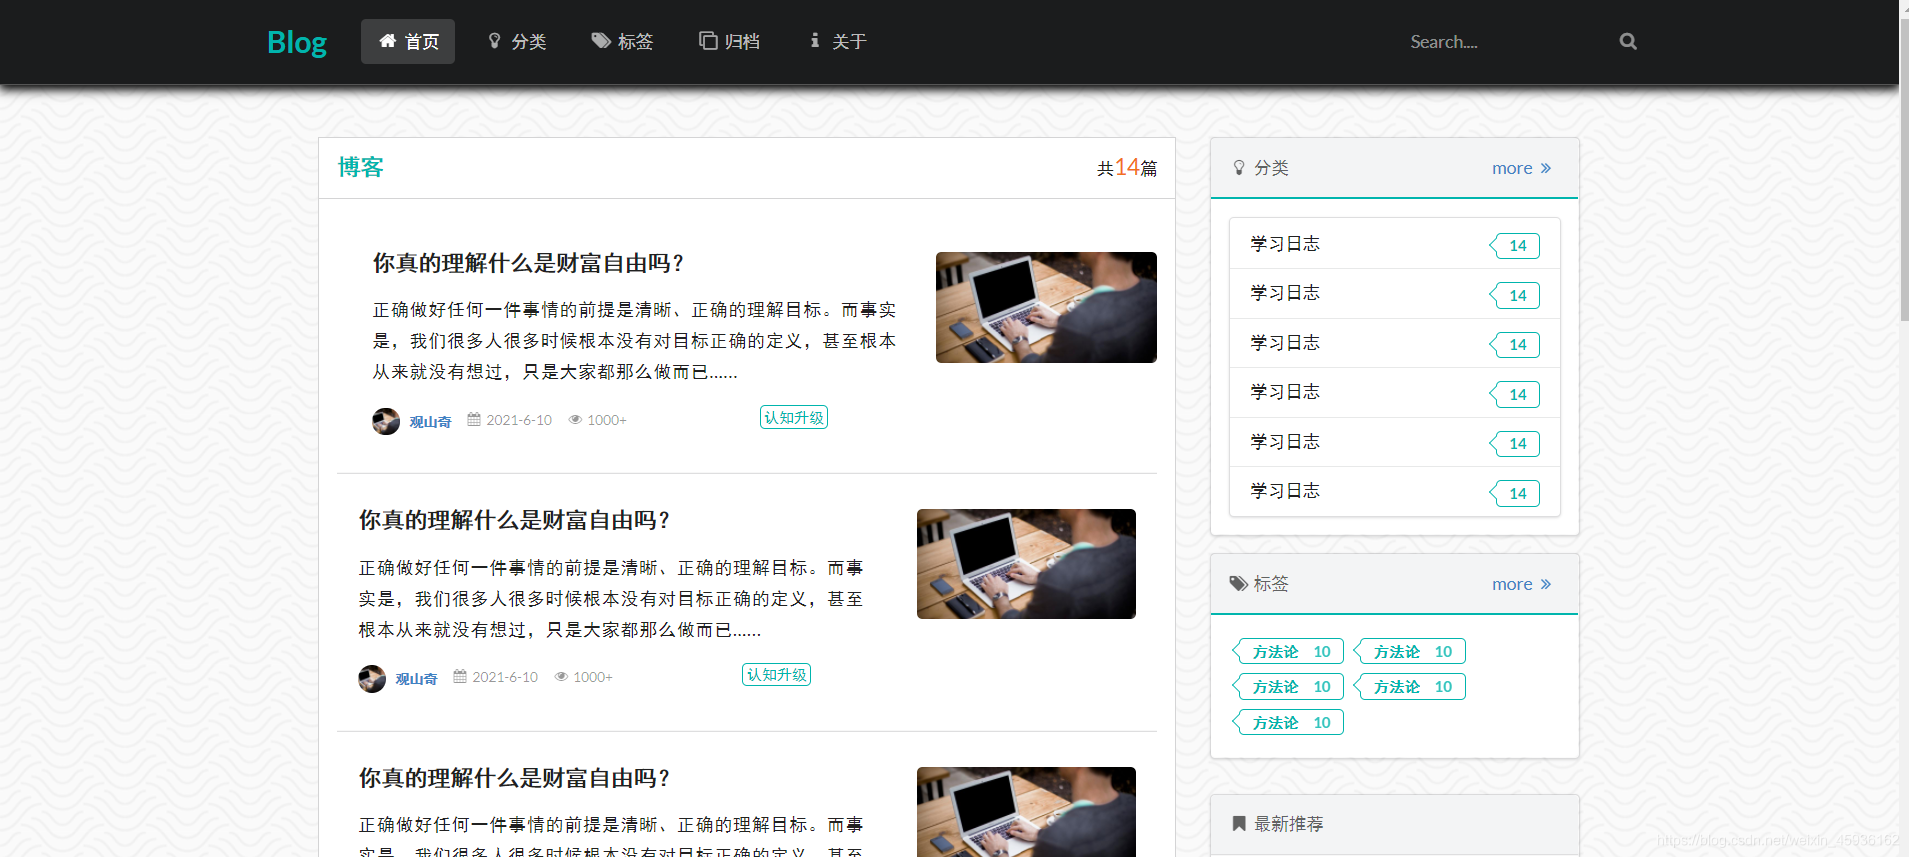
Task: Open first post laptop thumbnail
Action: coord(1046,307)
